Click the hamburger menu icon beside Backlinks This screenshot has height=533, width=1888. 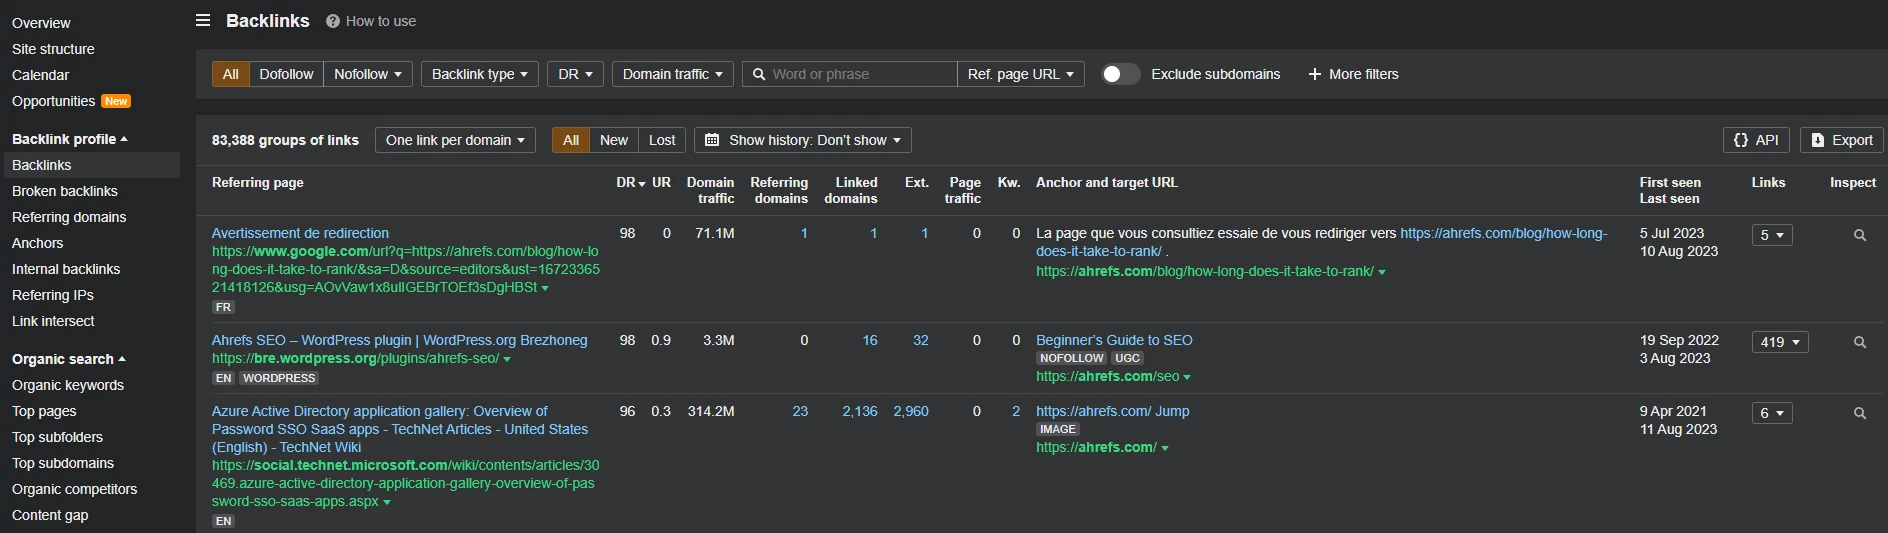(203, 20)
